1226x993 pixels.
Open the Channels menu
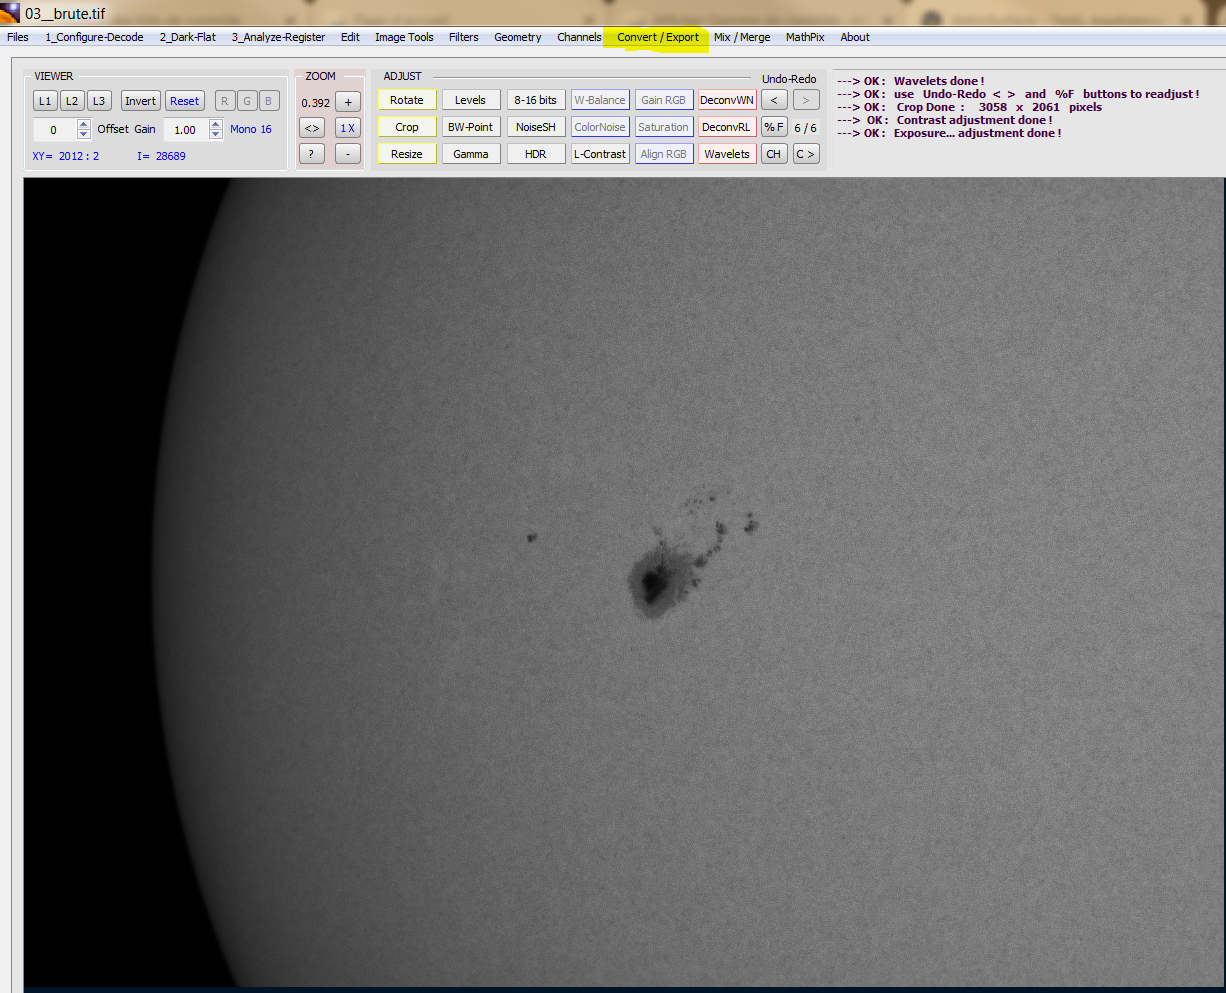579,37
